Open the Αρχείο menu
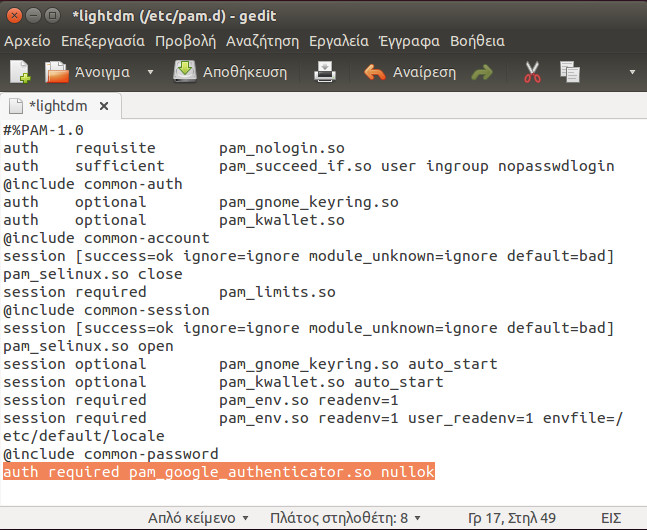The height and width of the screenshot is (530, 647). click(28, 41)
